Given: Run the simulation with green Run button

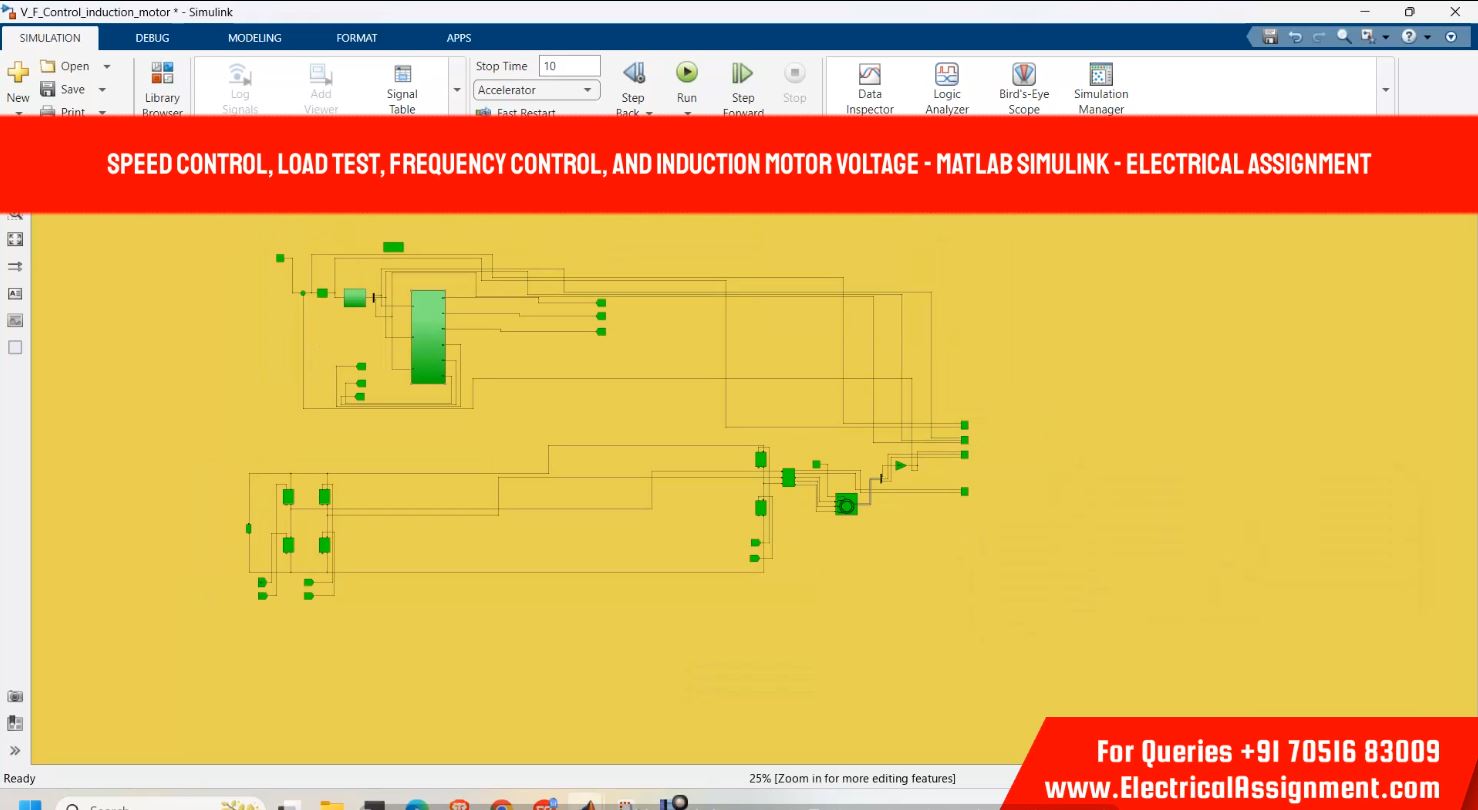Looking at the screenshot, I should [x=687, y=72].
